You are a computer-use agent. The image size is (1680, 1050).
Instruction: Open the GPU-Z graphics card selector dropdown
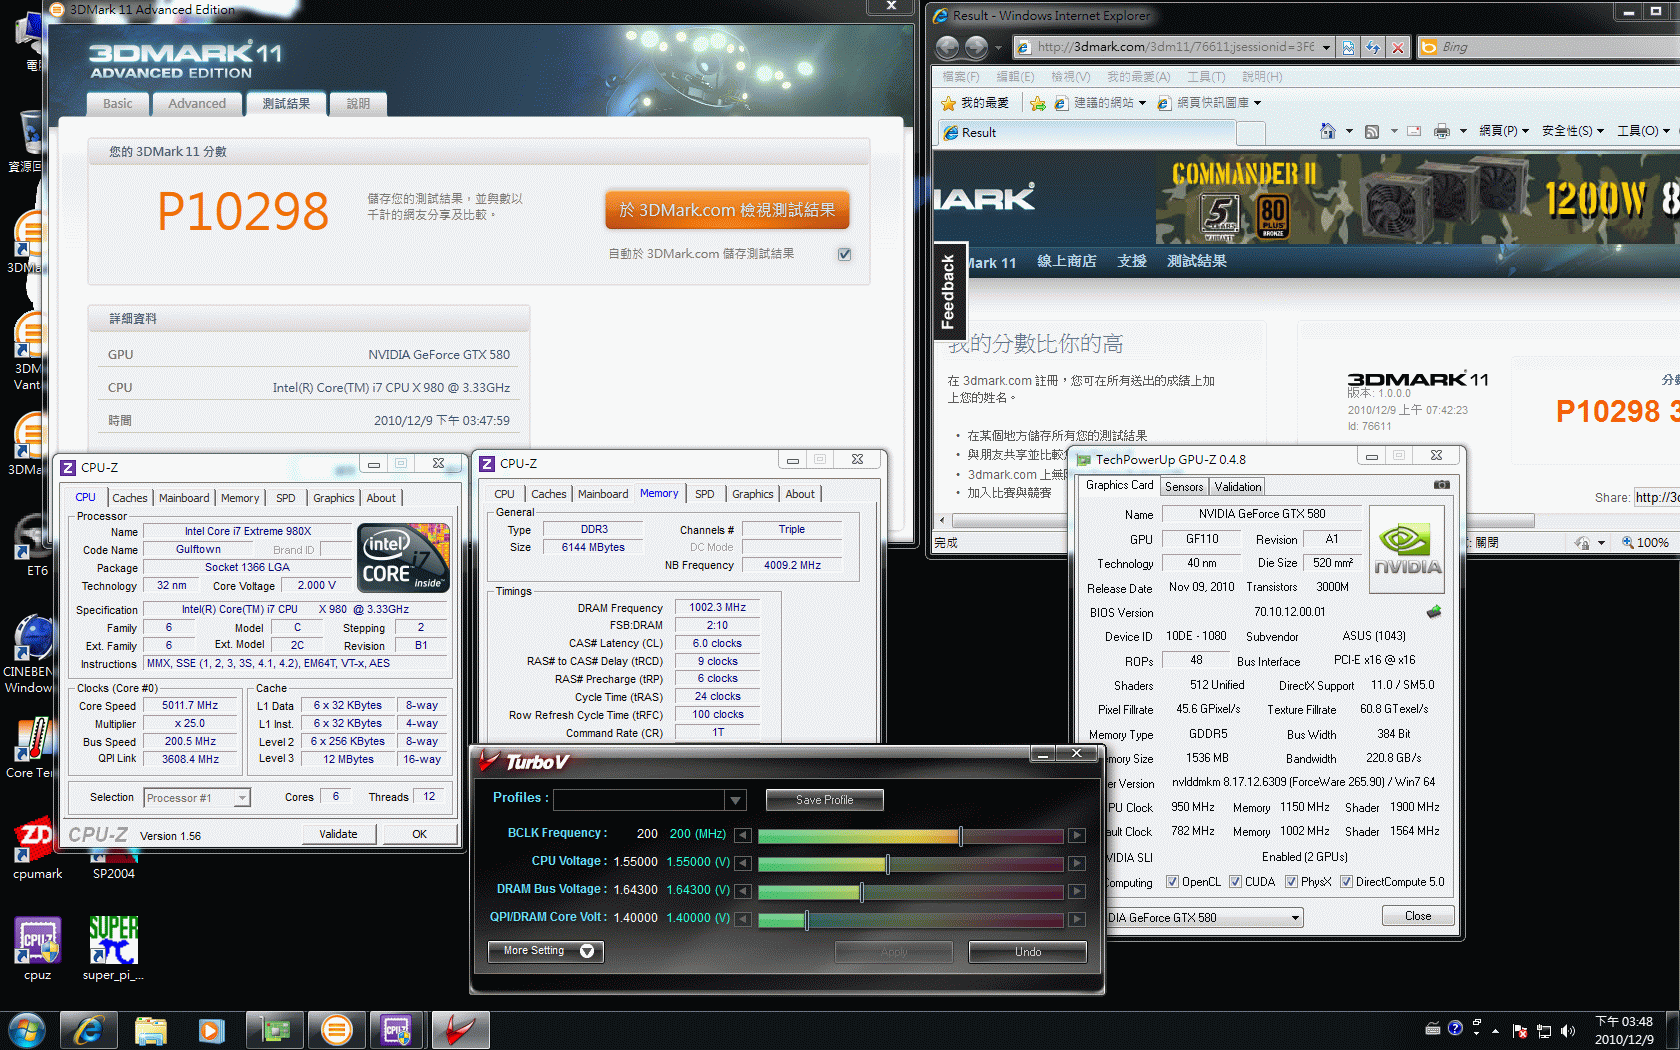[1295, 918]
